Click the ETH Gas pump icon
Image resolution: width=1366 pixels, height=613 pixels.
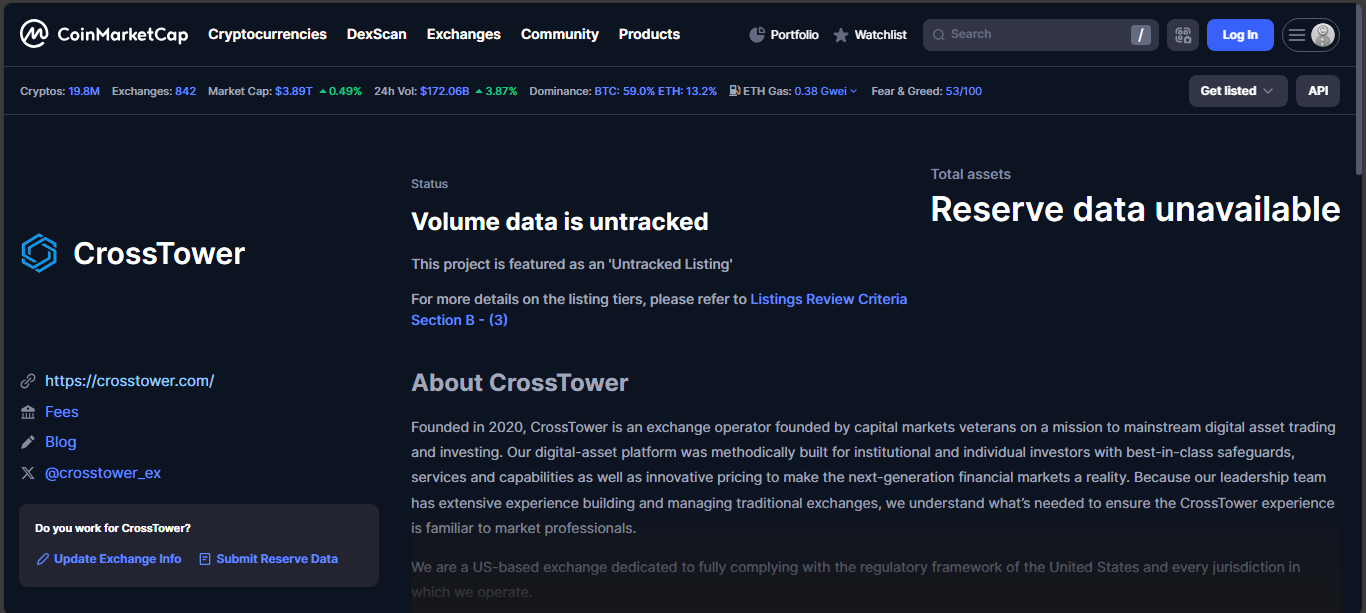(735, 91)
